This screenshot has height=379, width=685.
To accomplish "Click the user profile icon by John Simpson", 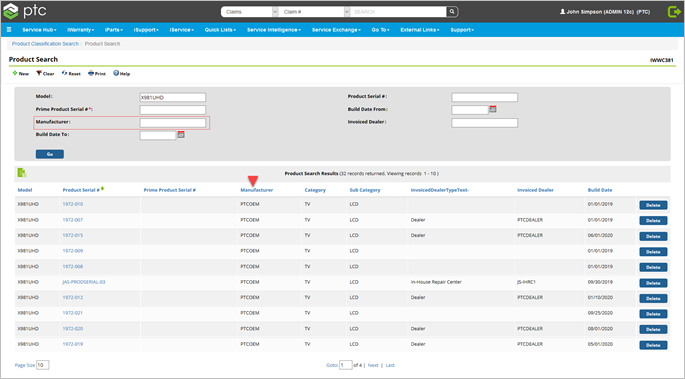I will click(562, 12).
